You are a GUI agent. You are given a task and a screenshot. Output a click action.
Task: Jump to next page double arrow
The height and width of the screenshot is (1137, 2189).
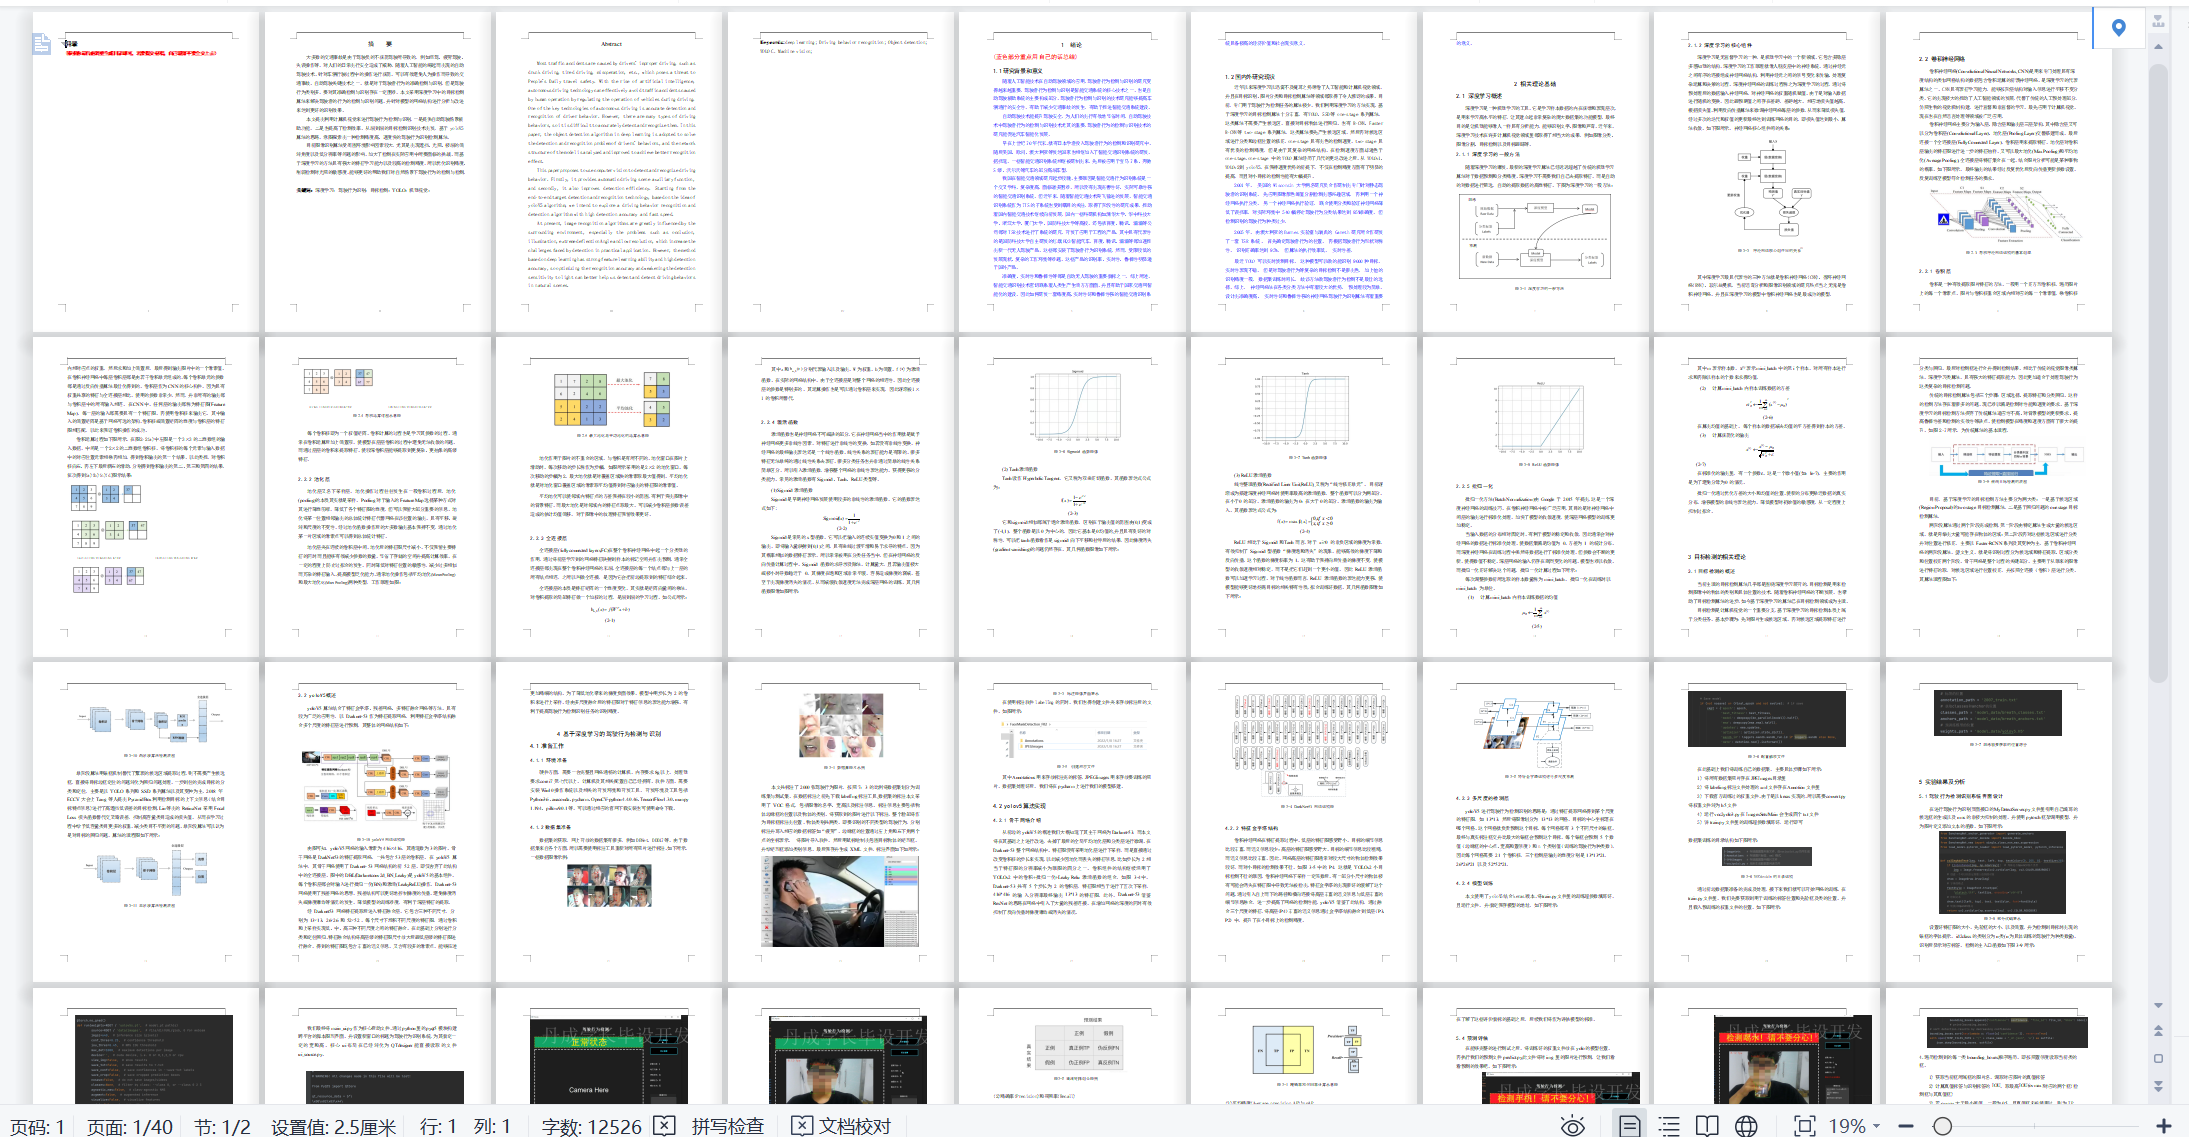coord(2158,1085)
